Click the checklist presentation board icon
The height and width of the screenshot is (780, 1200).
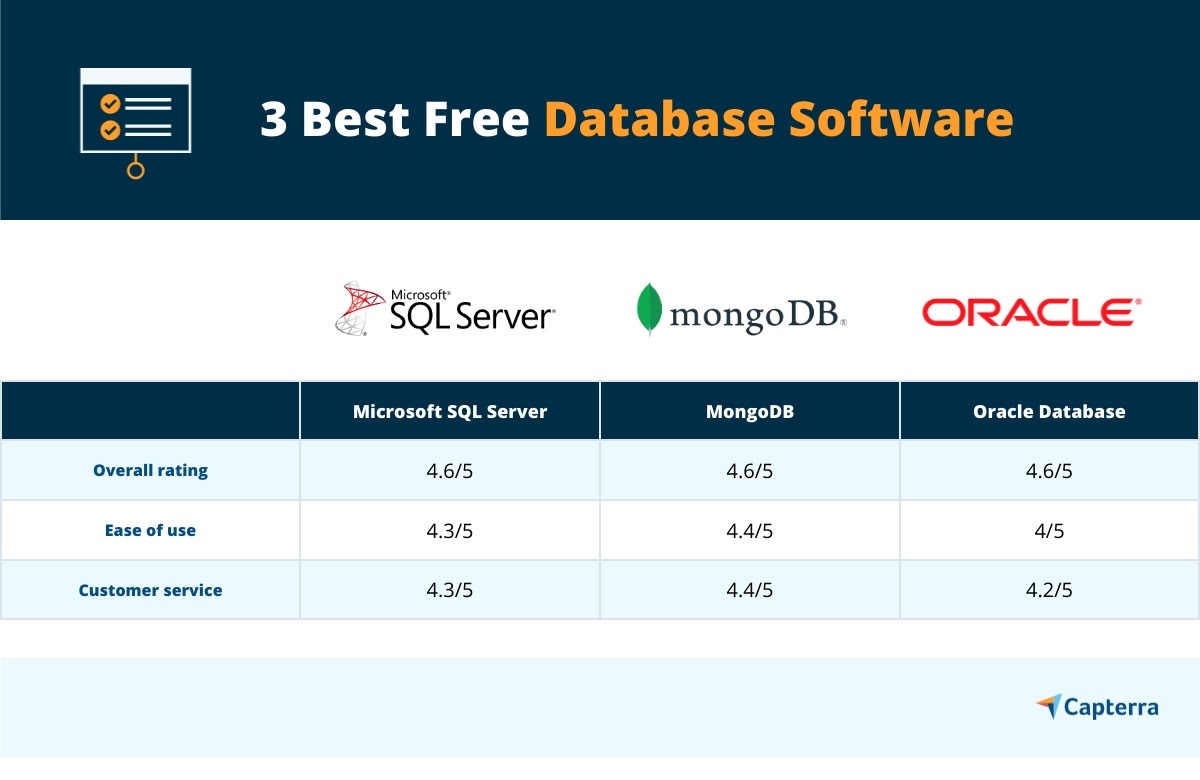[135, 112]
